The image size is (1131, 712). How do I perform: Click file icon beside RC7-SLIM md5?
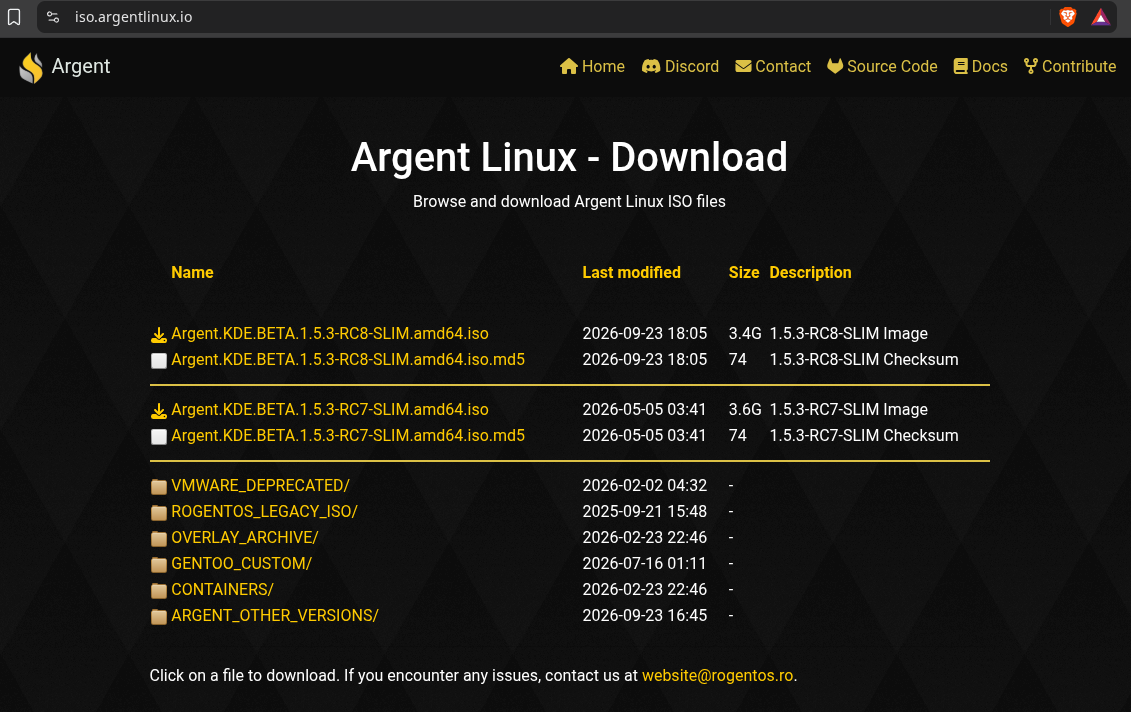coord(159,436)
